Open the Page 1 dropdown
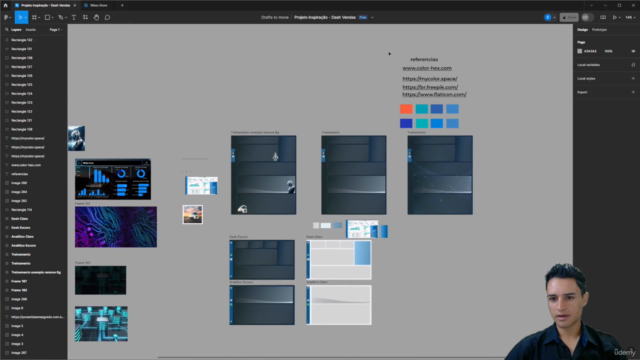 (x=56, y=30)
